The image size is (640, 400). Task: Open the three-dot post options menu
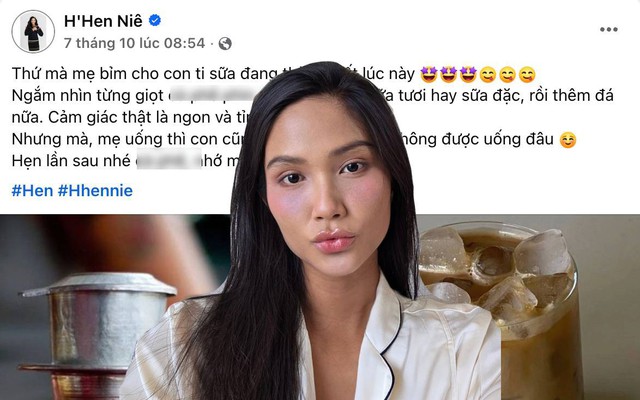pyautogui.click(x=609, y=29)
